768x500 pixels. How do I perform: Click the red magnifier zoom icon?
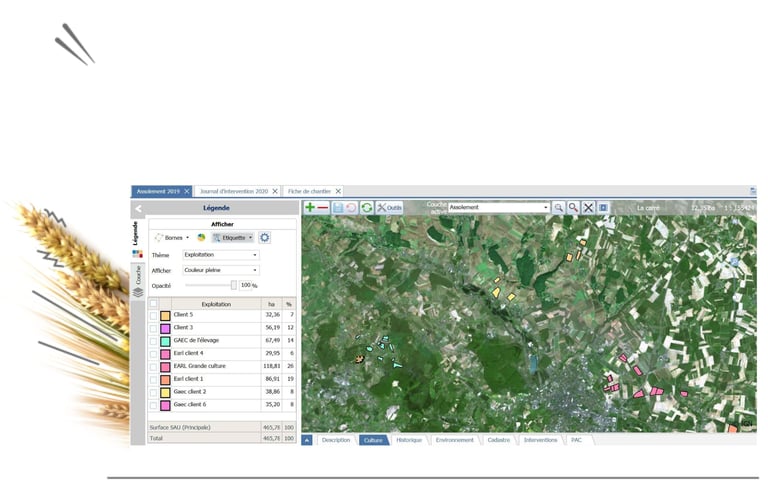tap(573, 208)
